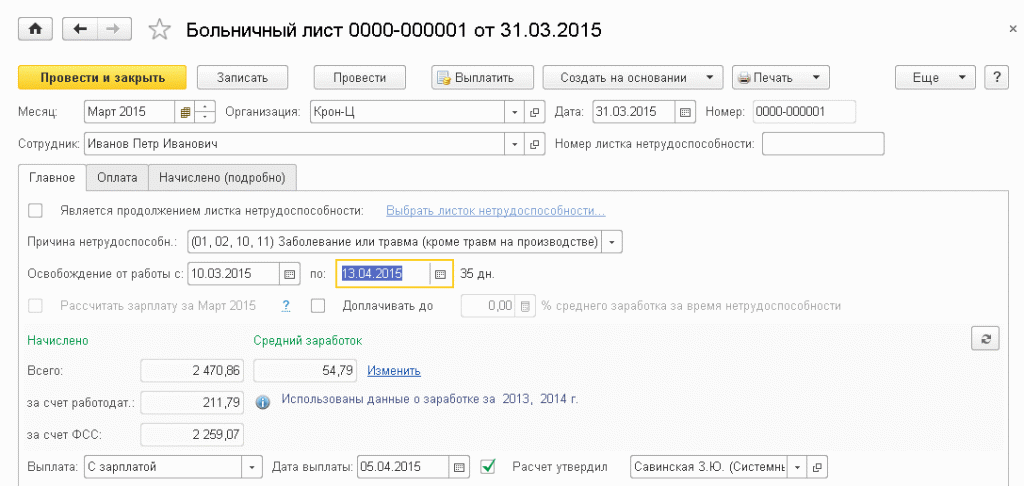The image size is (1024, 486).
Task: Enable the Доплачивать до checkbox
Action: [x=318, y=306]
